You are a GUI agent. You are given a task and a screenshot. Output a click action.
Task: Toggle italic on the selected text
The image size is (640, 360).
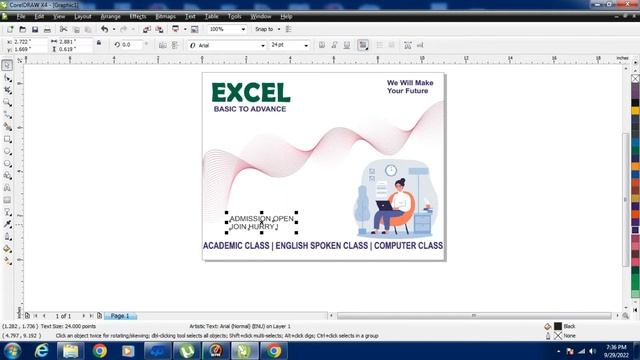pyautogui.click(x=334, y=45)
